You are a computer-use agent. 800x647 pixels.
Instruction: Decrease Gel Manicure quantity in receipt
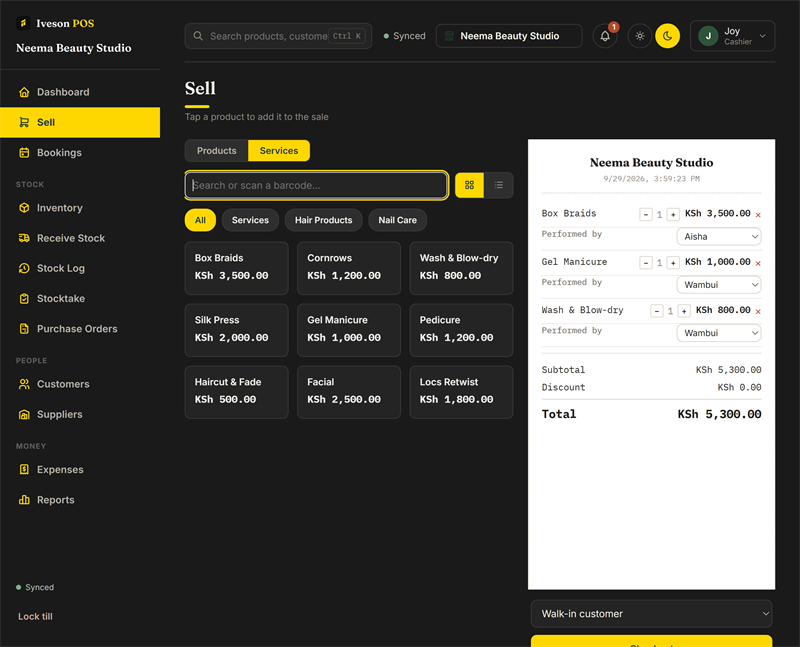tap(646, 263)
